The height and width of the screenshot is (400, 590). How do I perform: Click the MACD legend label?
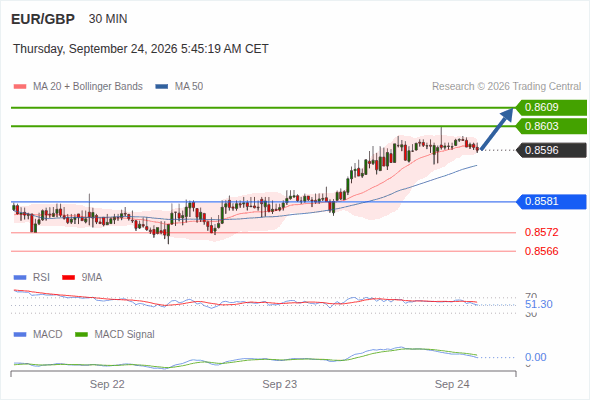(48, 335)
